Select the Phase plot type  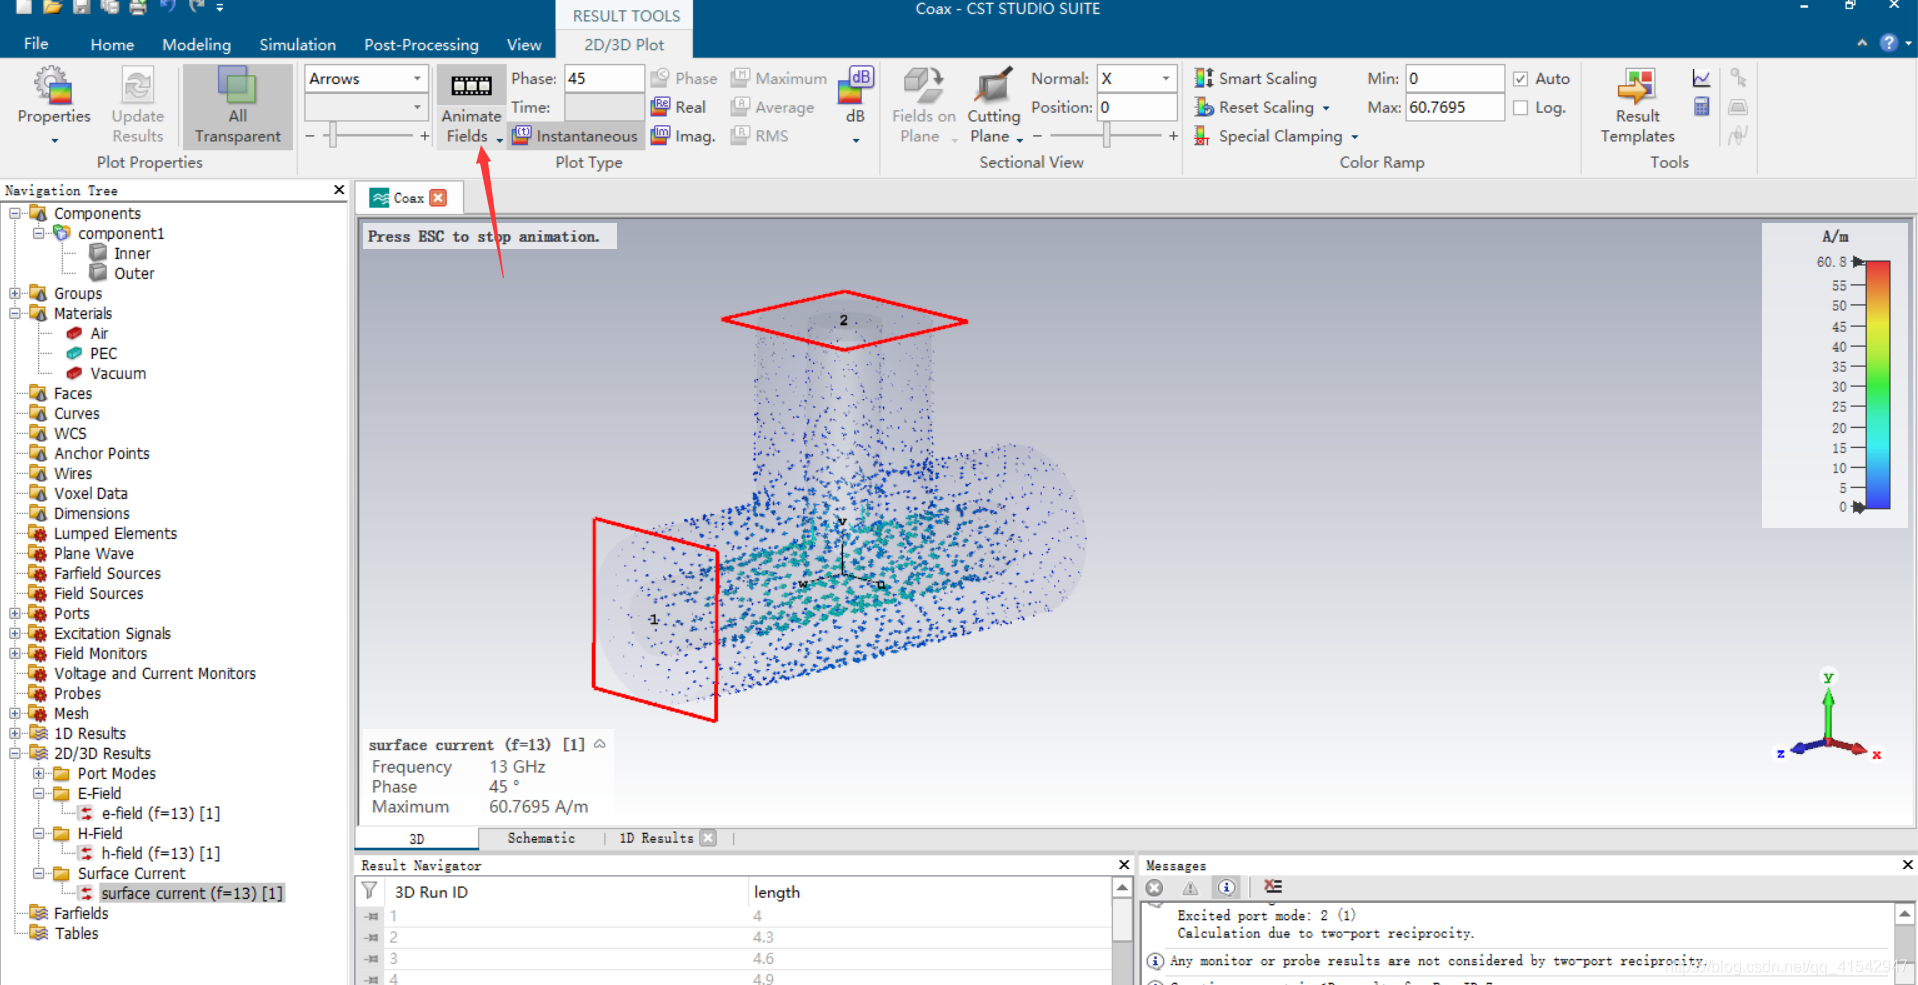[684, 78]
